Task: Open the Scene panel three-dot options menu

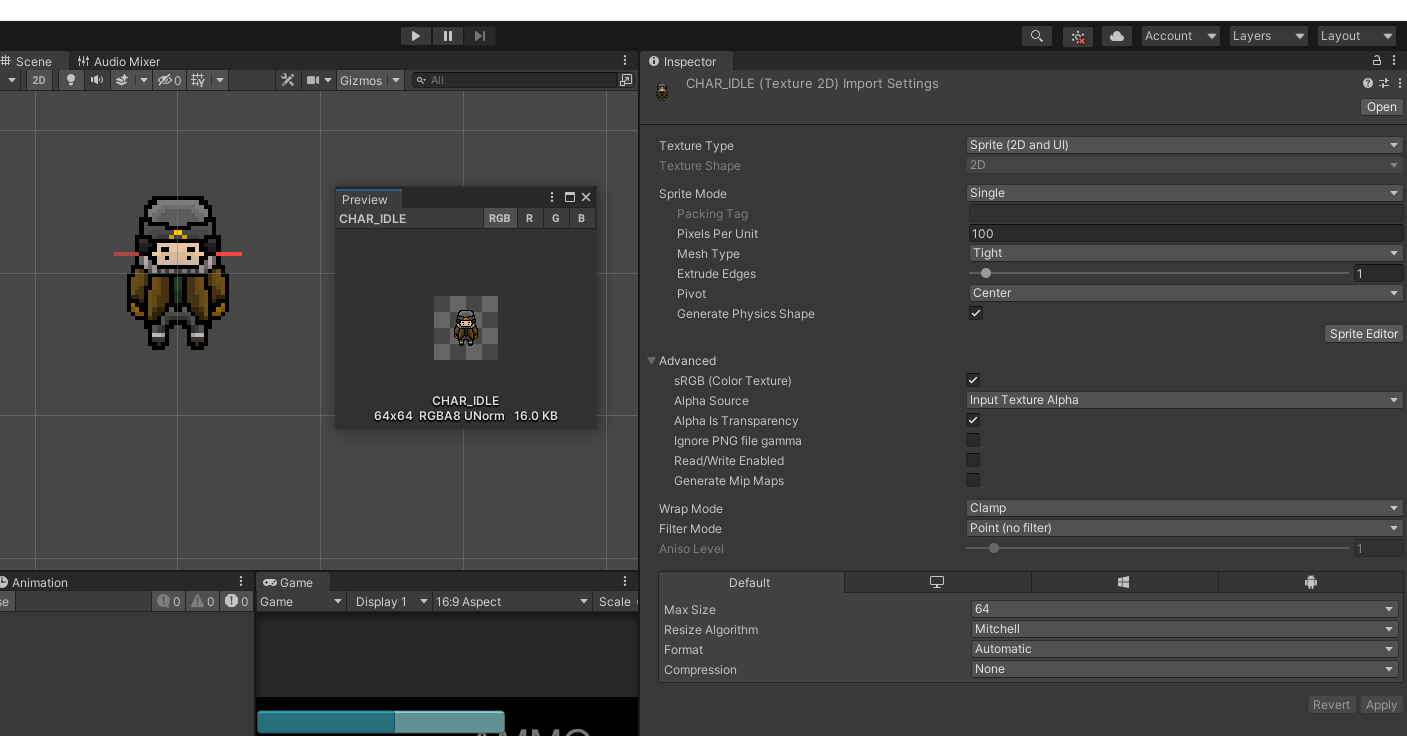Action: point(625,61)
